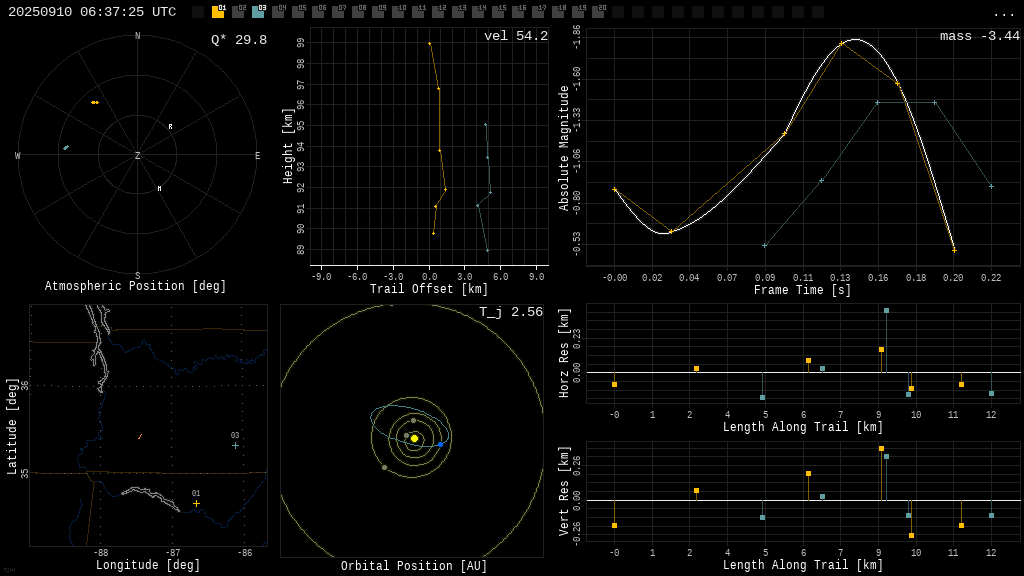Click the orange station 01 cross on map
This screenshot has width=1024, height=576.
pyautogui.click(x=196, y=504)
